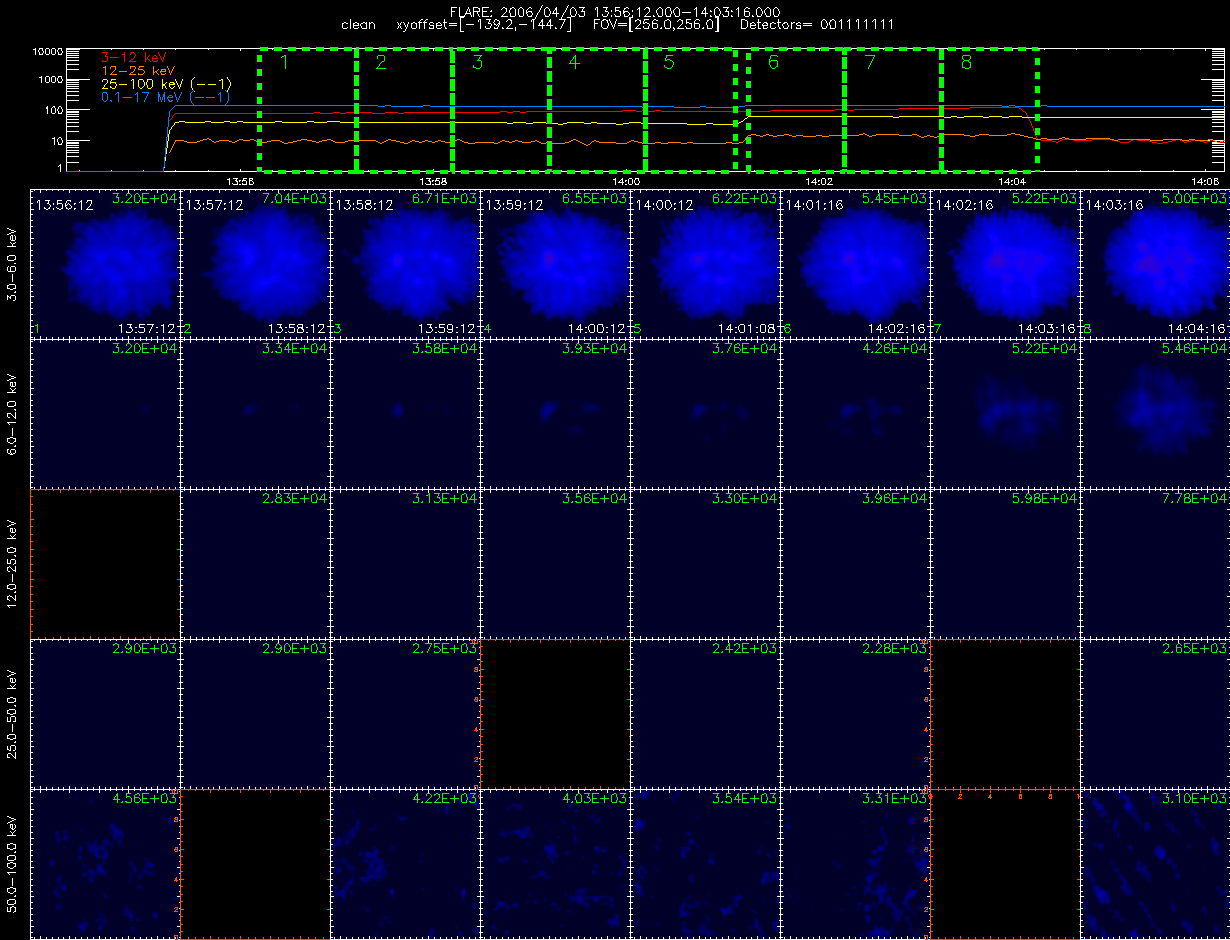Click the peak value '6.71E+03'

tap(445, 198)
